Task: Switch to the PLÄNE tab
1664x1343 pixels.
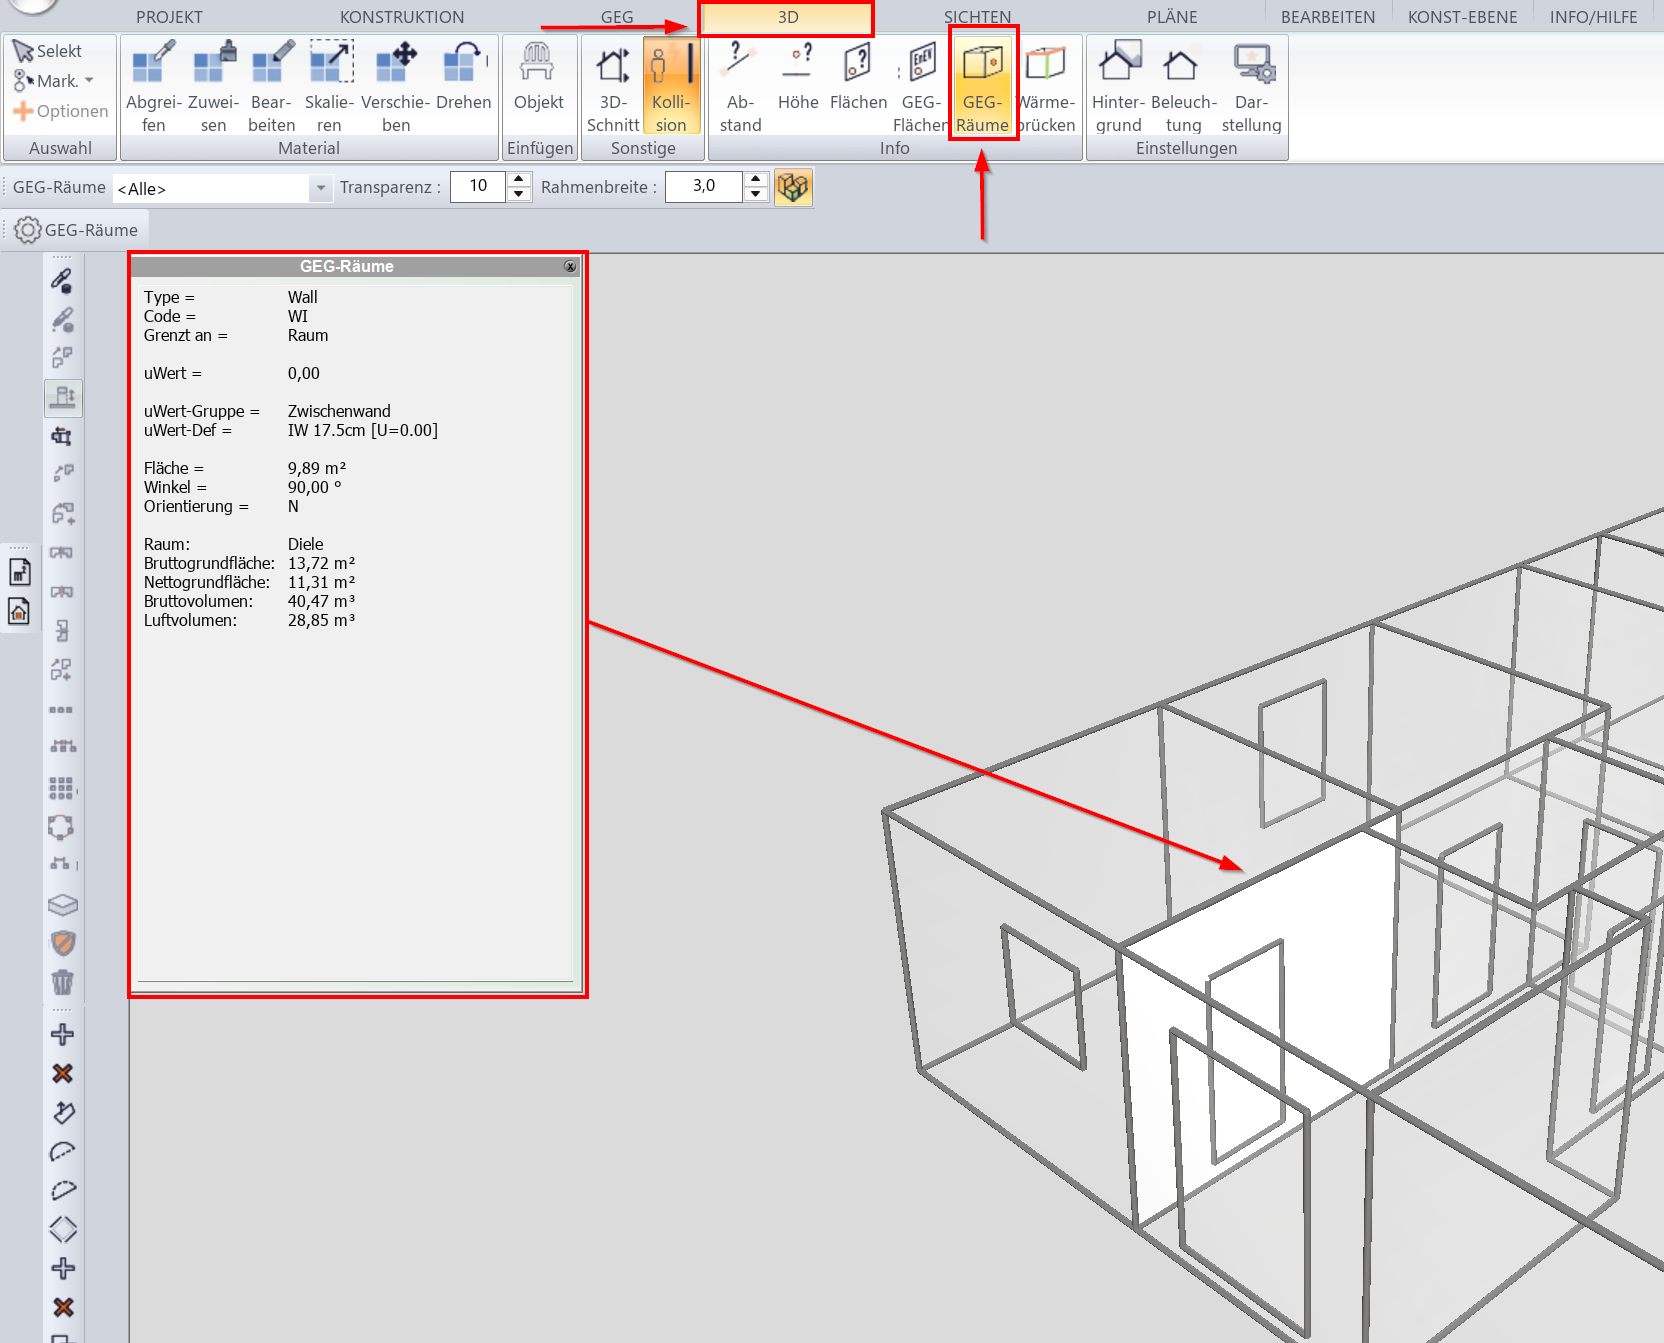Action: pyautogui.click(x=1172, y=17)
